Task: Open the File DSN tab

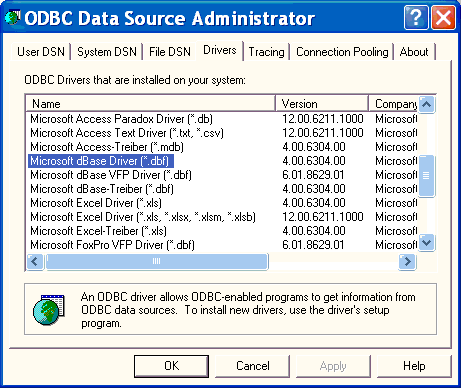Action: (x=170, y=52)
